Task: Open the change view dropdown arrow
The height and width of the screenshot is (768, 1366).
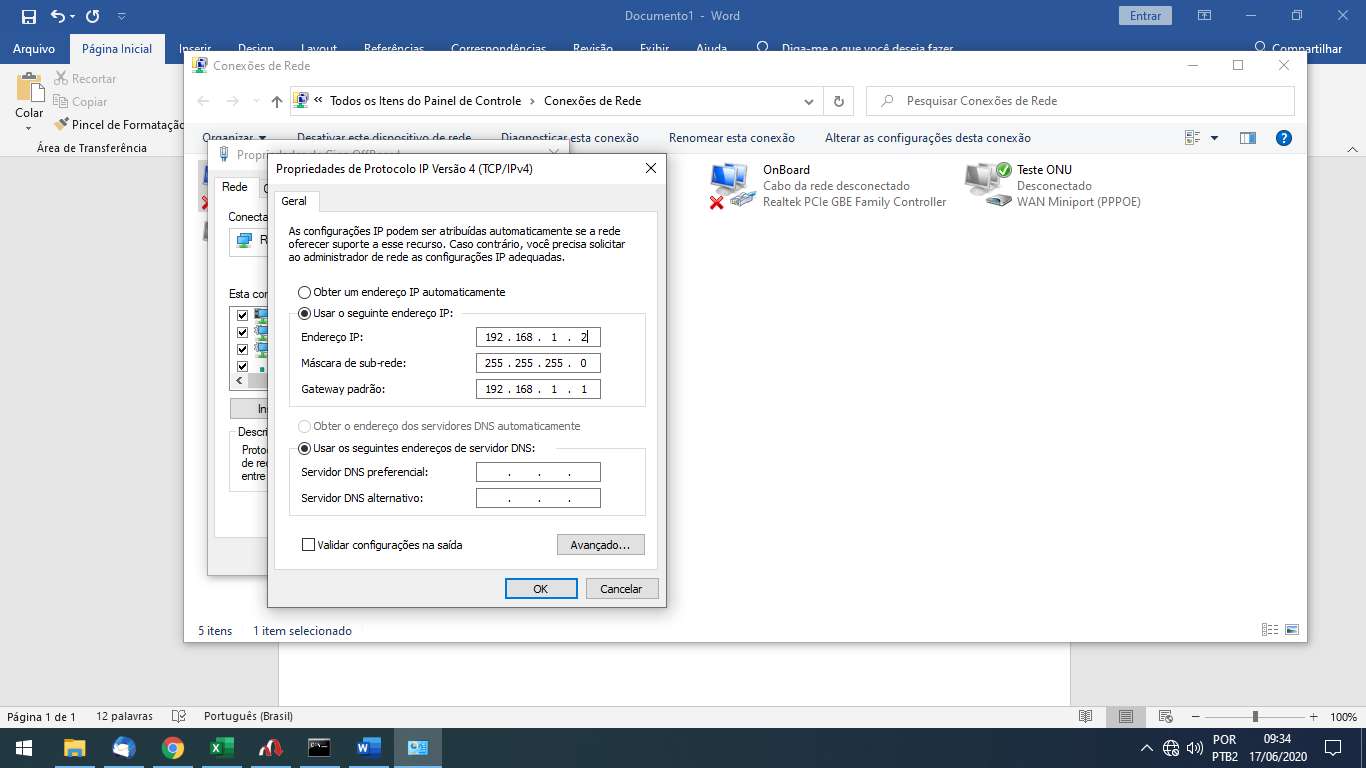Action: (x=1213, y=137)
